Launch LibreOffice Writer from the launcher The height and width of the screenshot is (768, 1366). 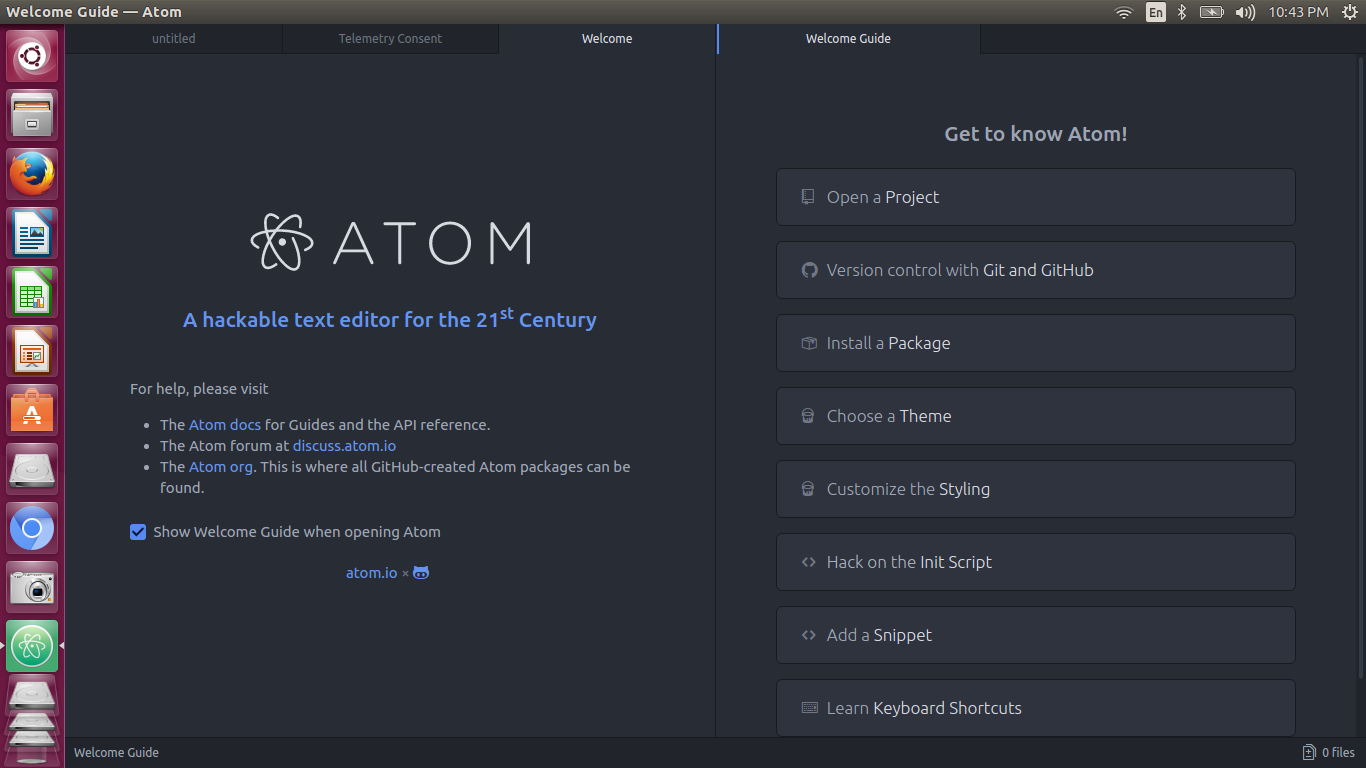(32, 233)
